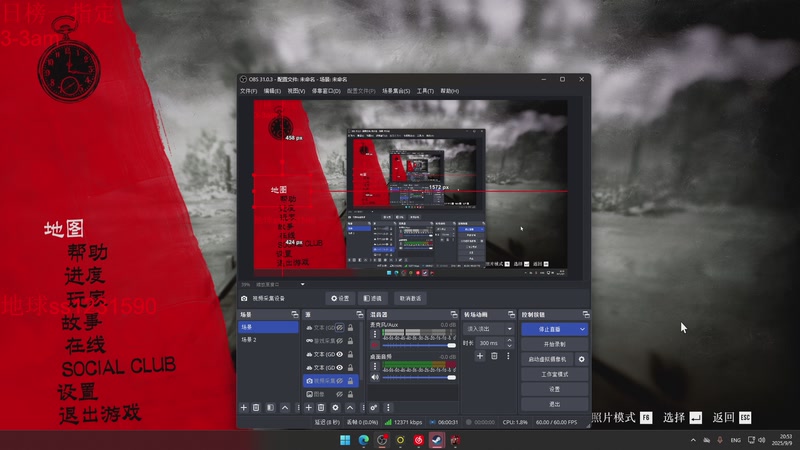
Task: Add a new scene with the plus icon
Action: pyautogui.click(x=243, y=408)
